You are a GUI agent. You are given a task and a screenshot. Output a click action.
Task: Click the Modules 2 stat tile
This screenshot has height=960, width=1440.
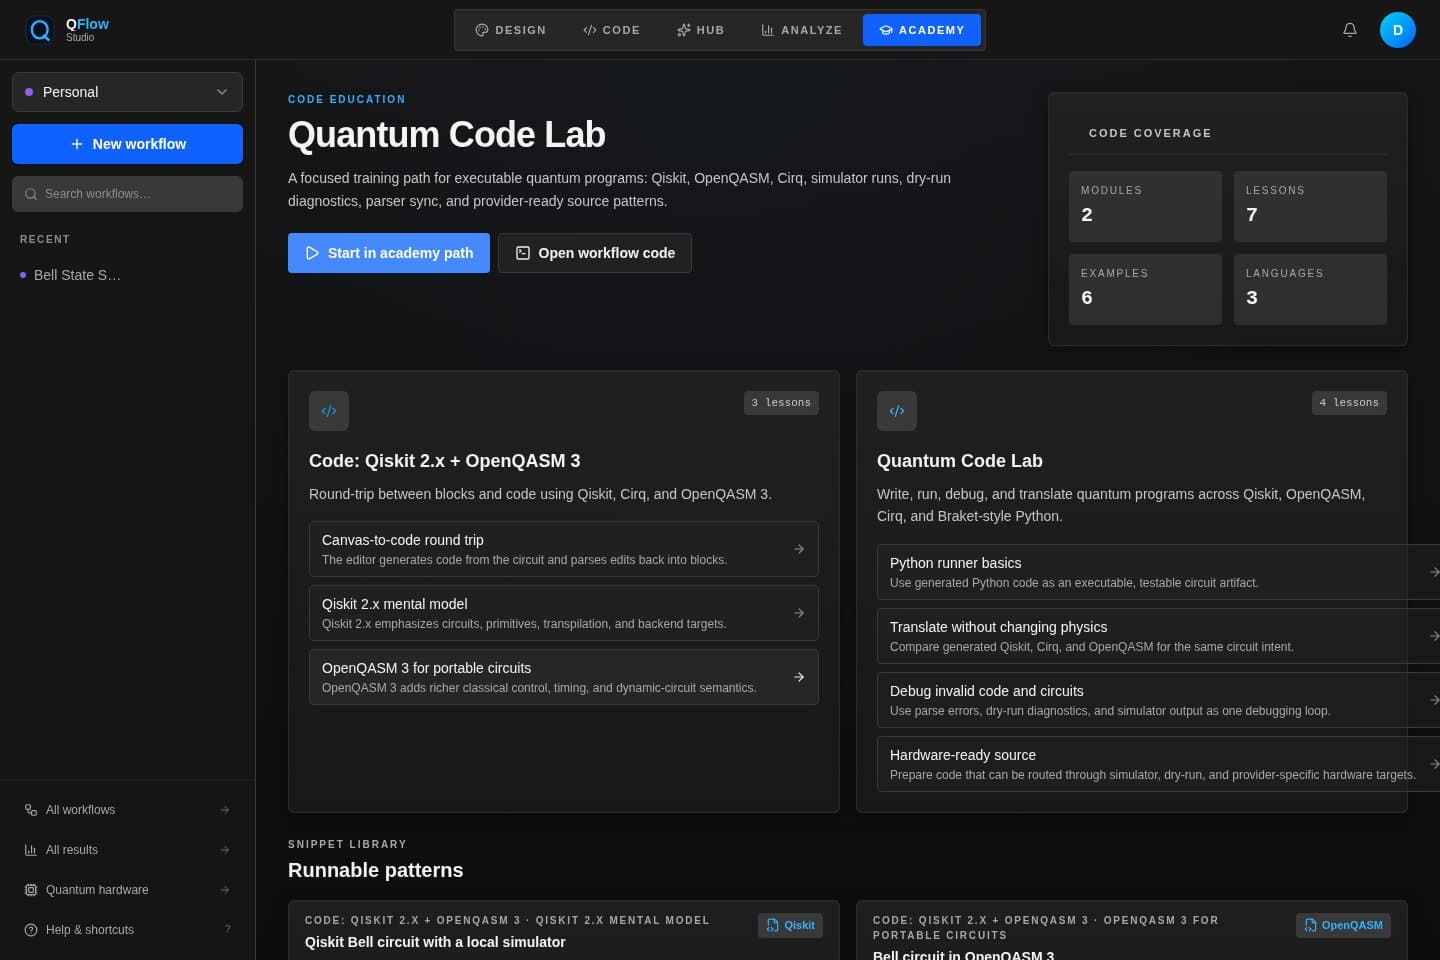pyautogui.click(x=1145, y=206)
